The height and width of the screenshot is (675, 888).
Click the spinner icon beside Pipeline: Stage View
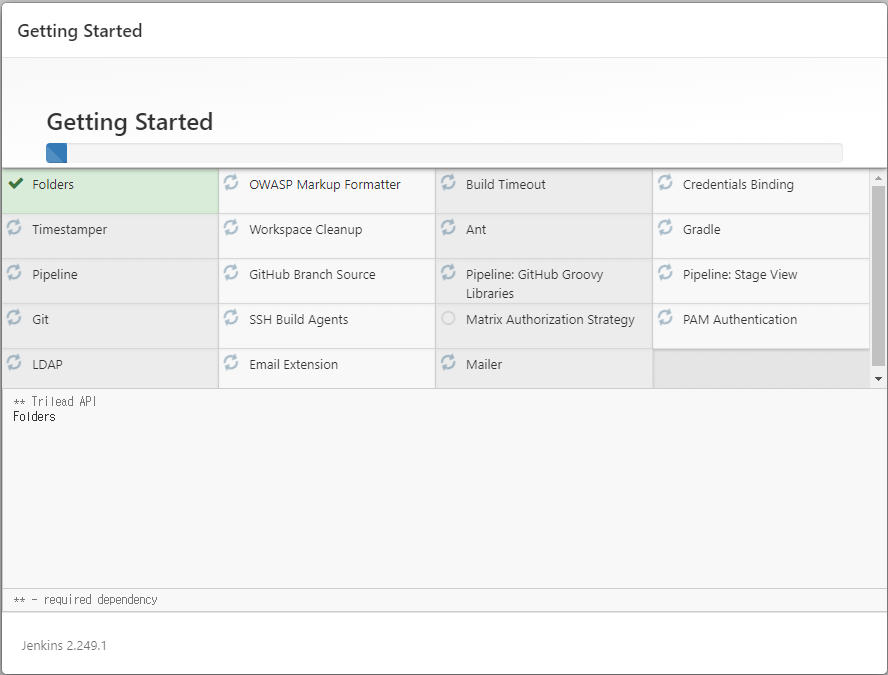[665, 272]
